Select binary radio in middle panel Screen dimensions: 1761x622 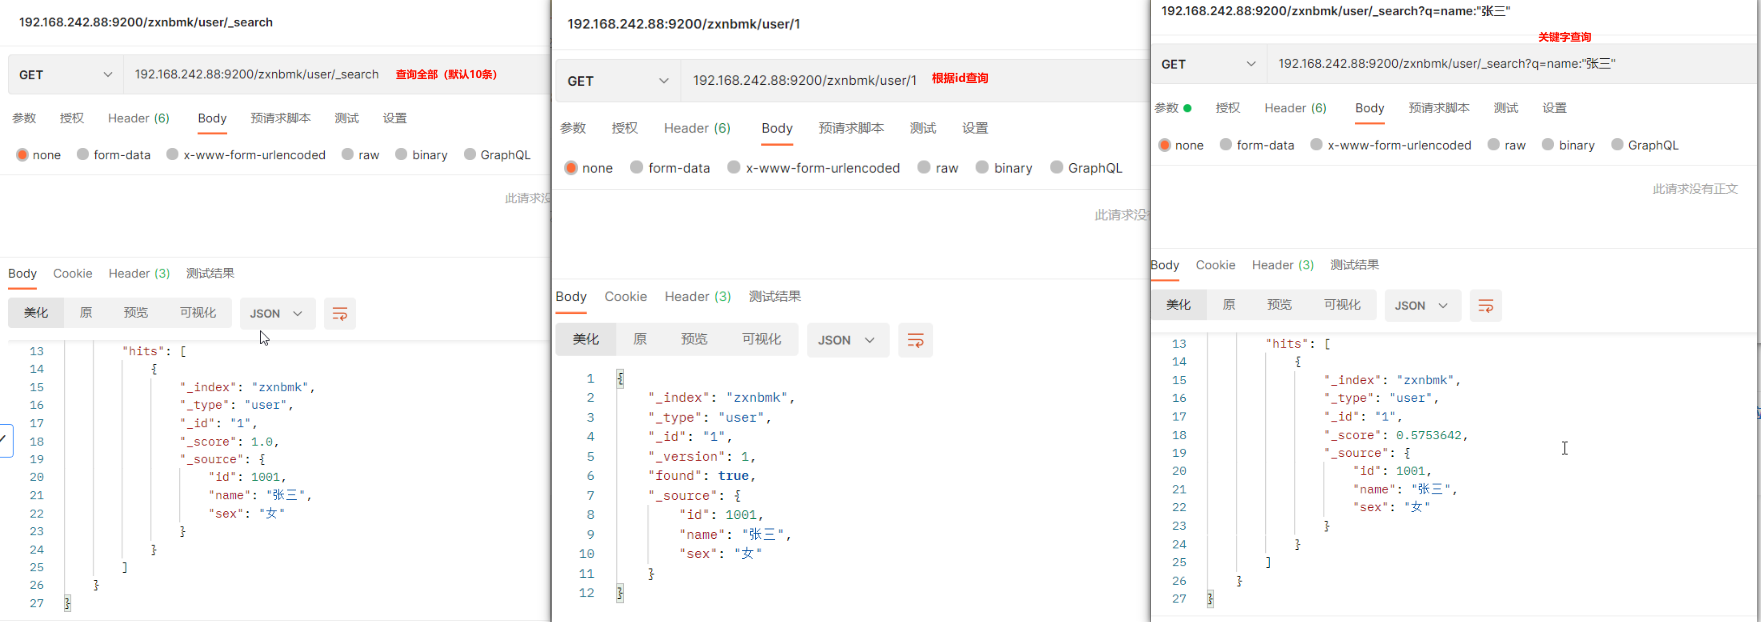982,168
